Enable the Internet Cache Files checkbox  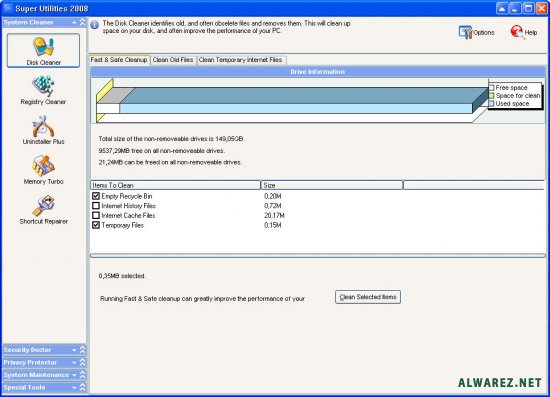pyautogui.click(x=96, y=215)
